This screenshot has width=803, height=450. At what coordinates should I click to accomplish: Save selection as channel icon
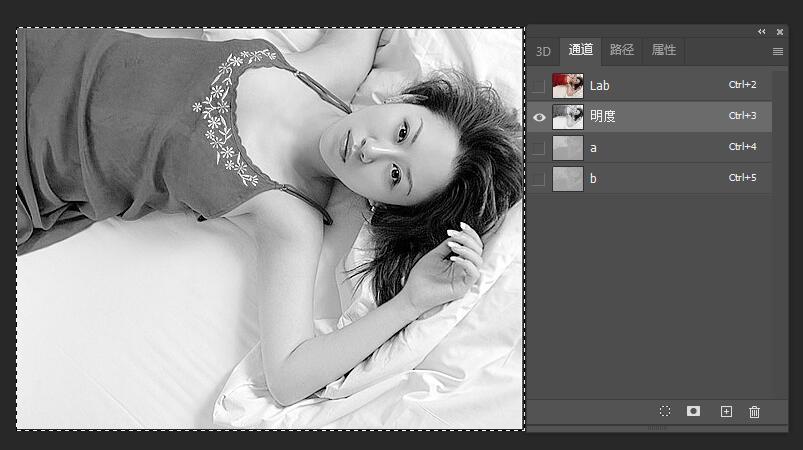point(693,411)
